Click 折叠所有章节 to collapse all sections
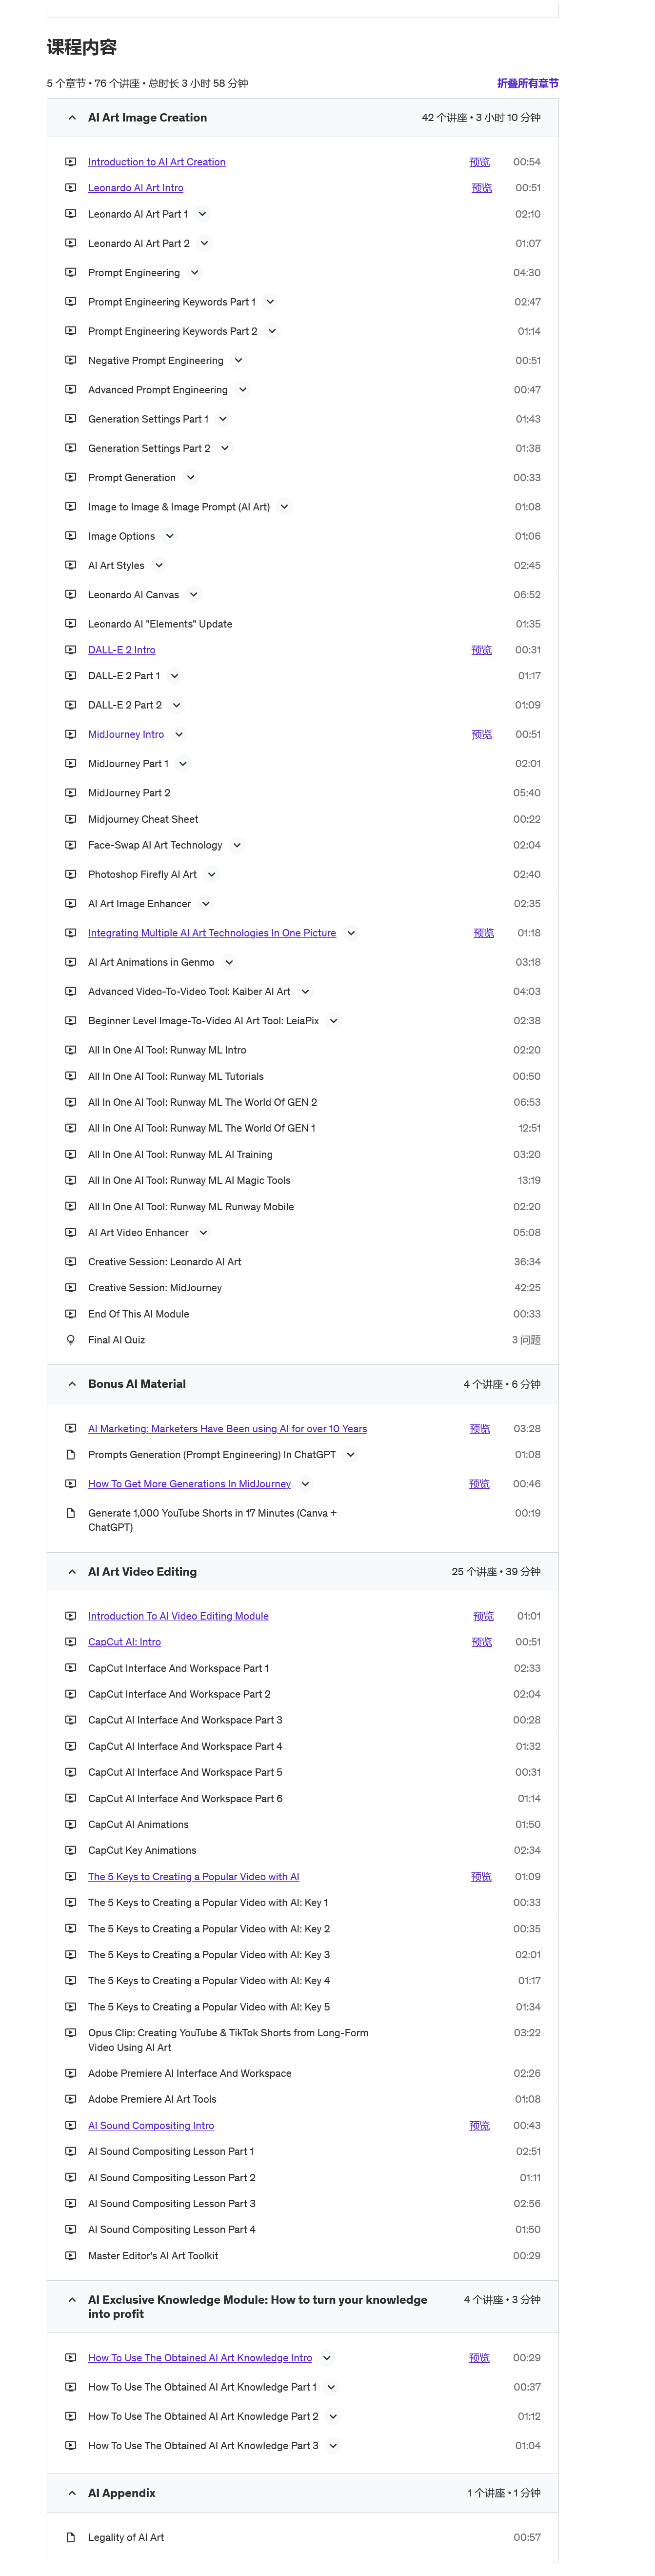The image size is (655, 2576). coord(528,83)
